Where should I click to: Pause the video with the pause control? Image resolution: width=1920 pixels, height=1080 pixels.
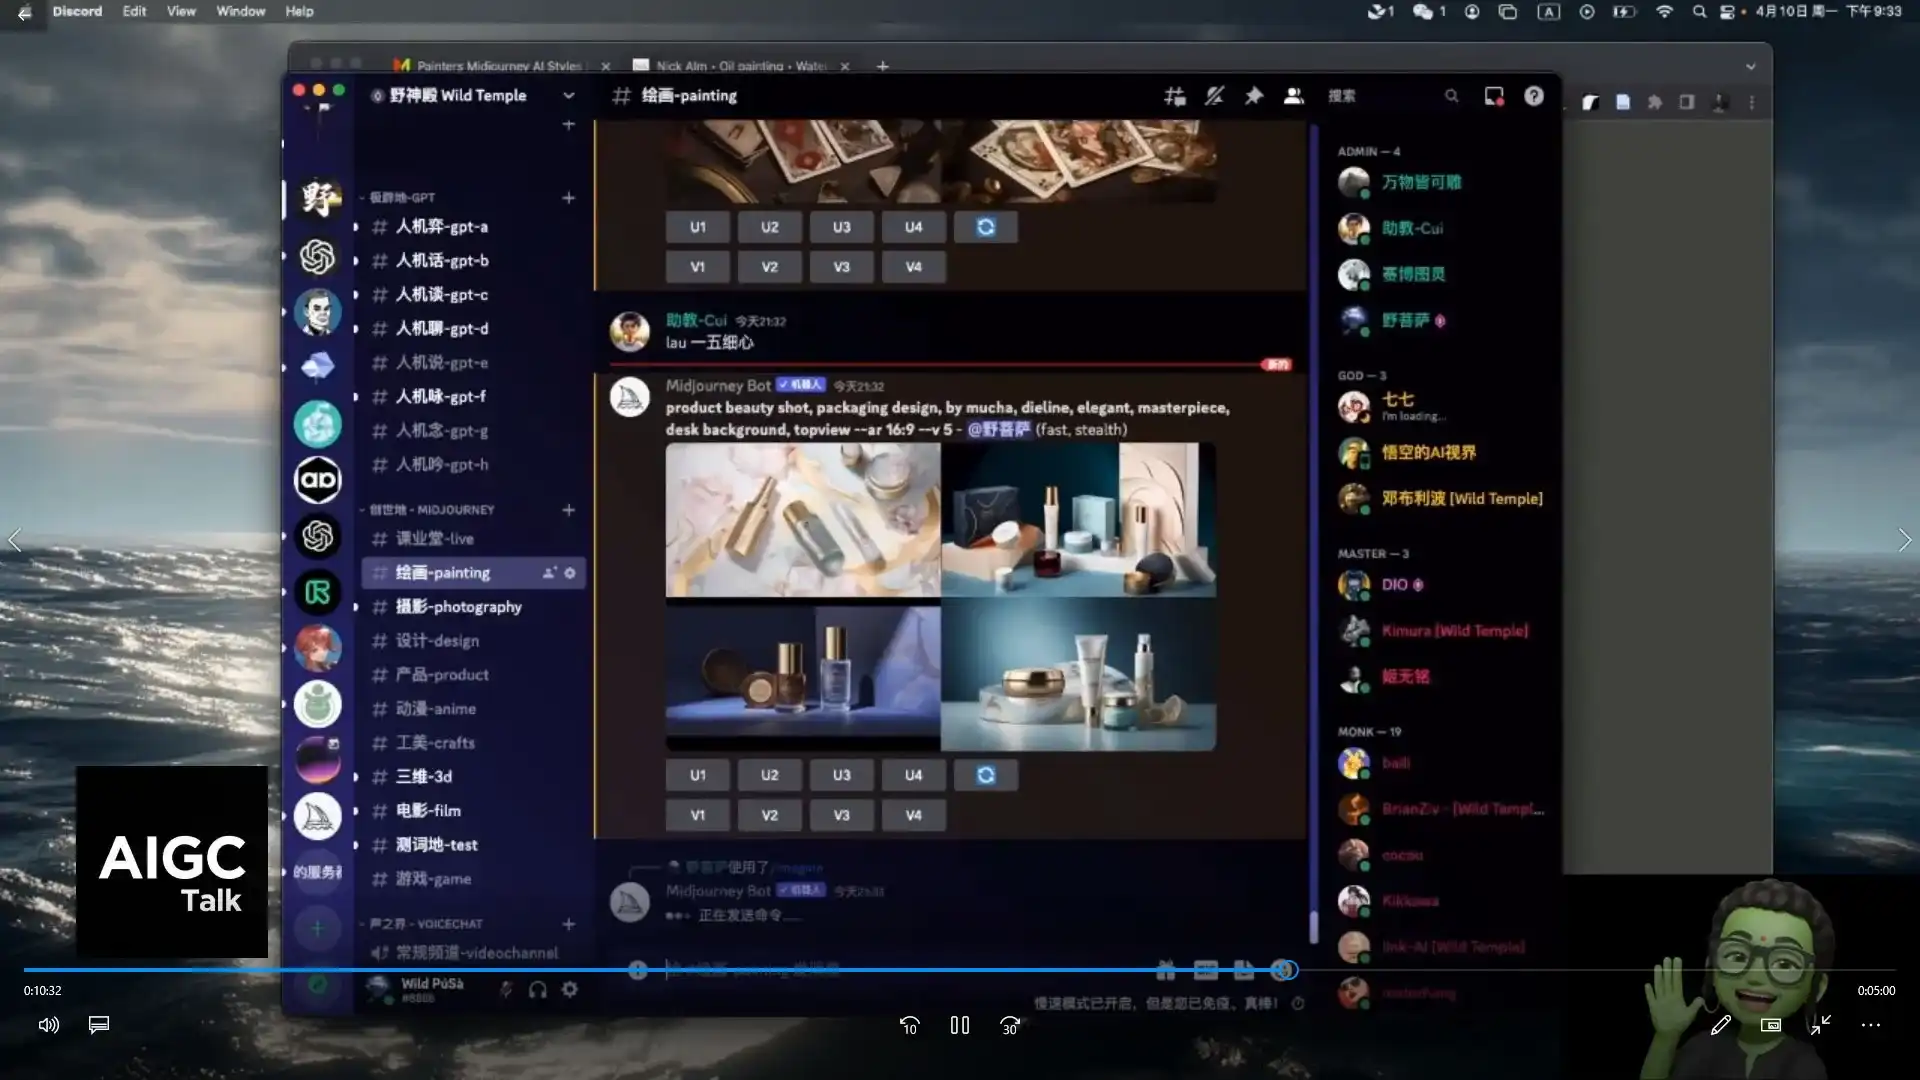click(960, 1025)
